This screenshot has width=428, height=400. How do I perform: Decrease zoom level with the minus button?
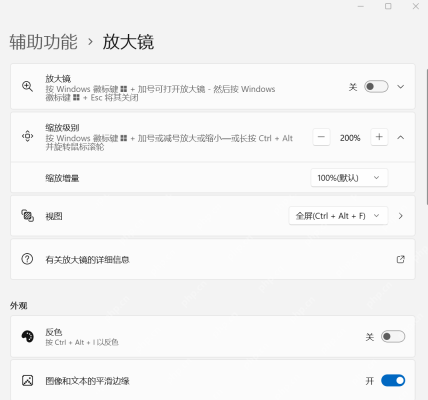321,137
